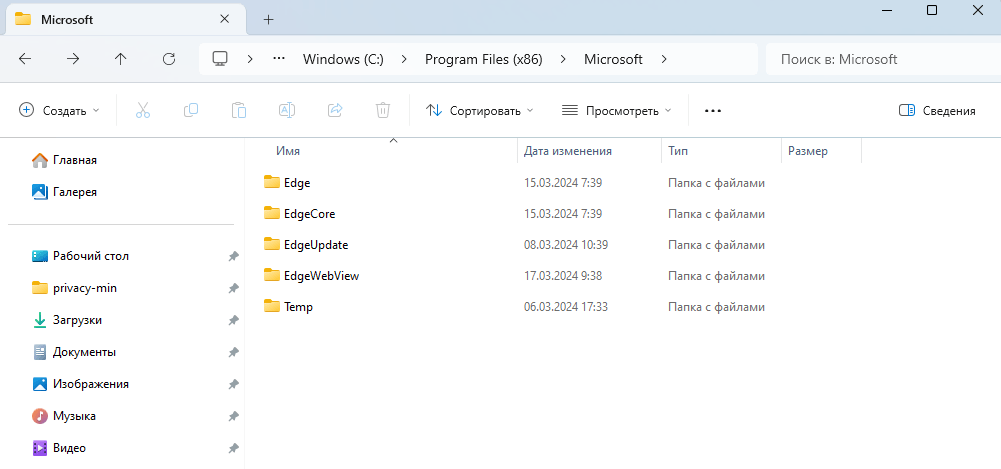The image size is (1001, 469).
Task: Open the Просмотреть view dropdown
Action: (x=617, y=110)
